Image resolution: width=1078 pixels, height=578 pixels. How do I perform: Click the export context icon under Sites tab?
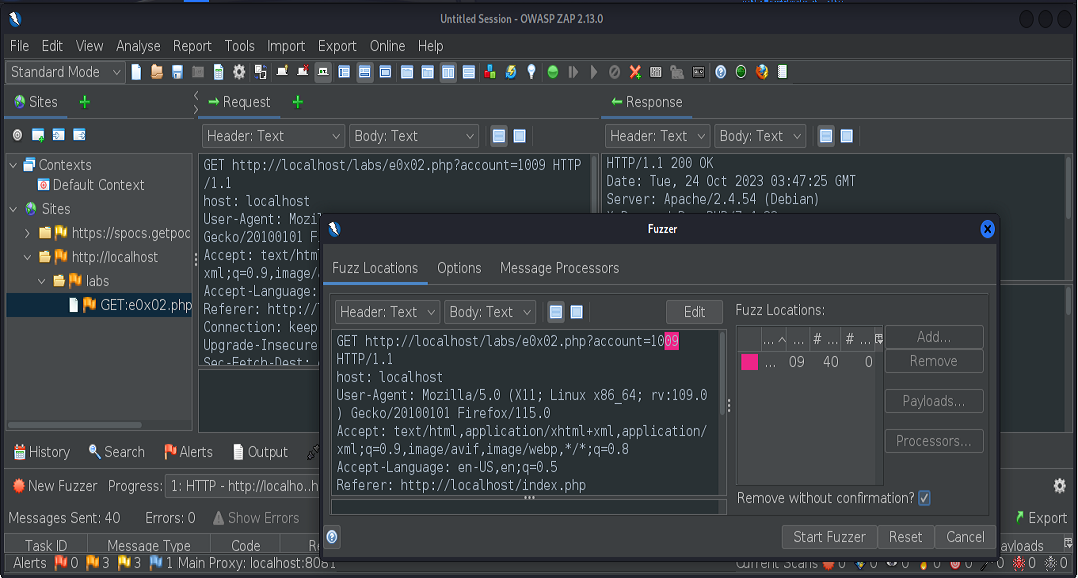pyautogui.click(x=80, y=135)
